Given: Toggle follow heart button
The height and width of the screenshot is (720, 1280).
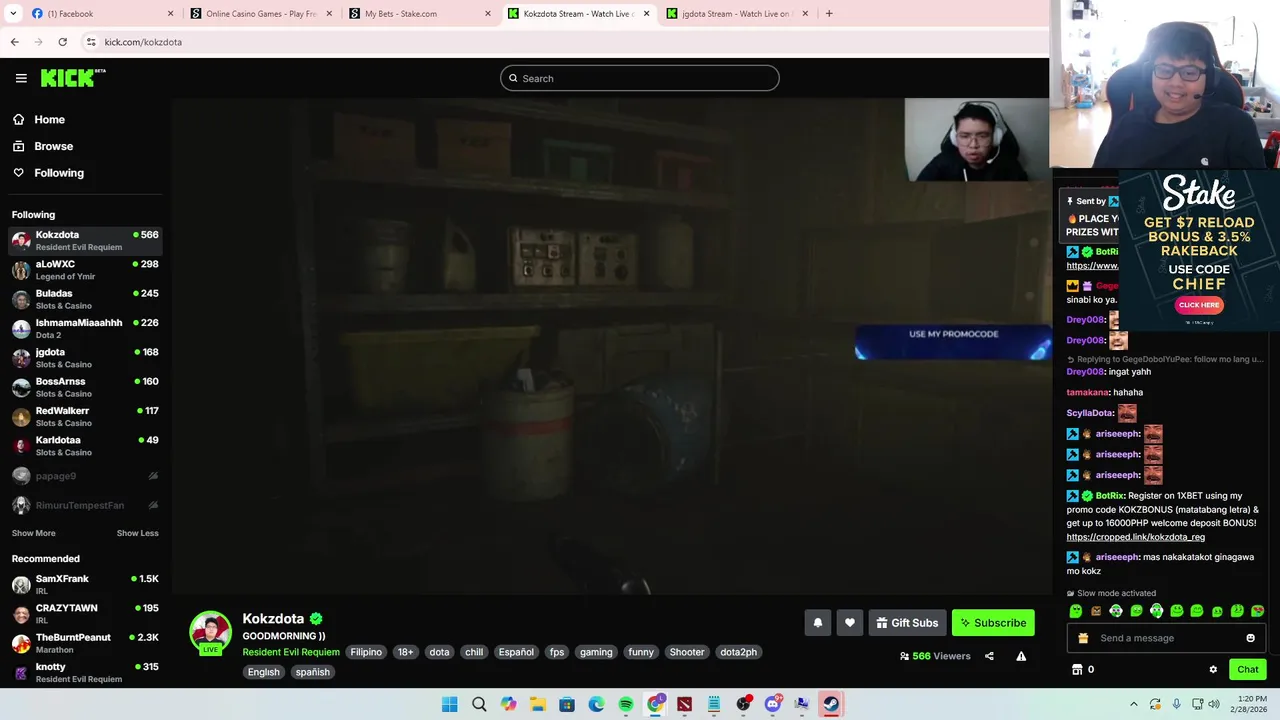Looking at the screenshot, I should point(850,623).
